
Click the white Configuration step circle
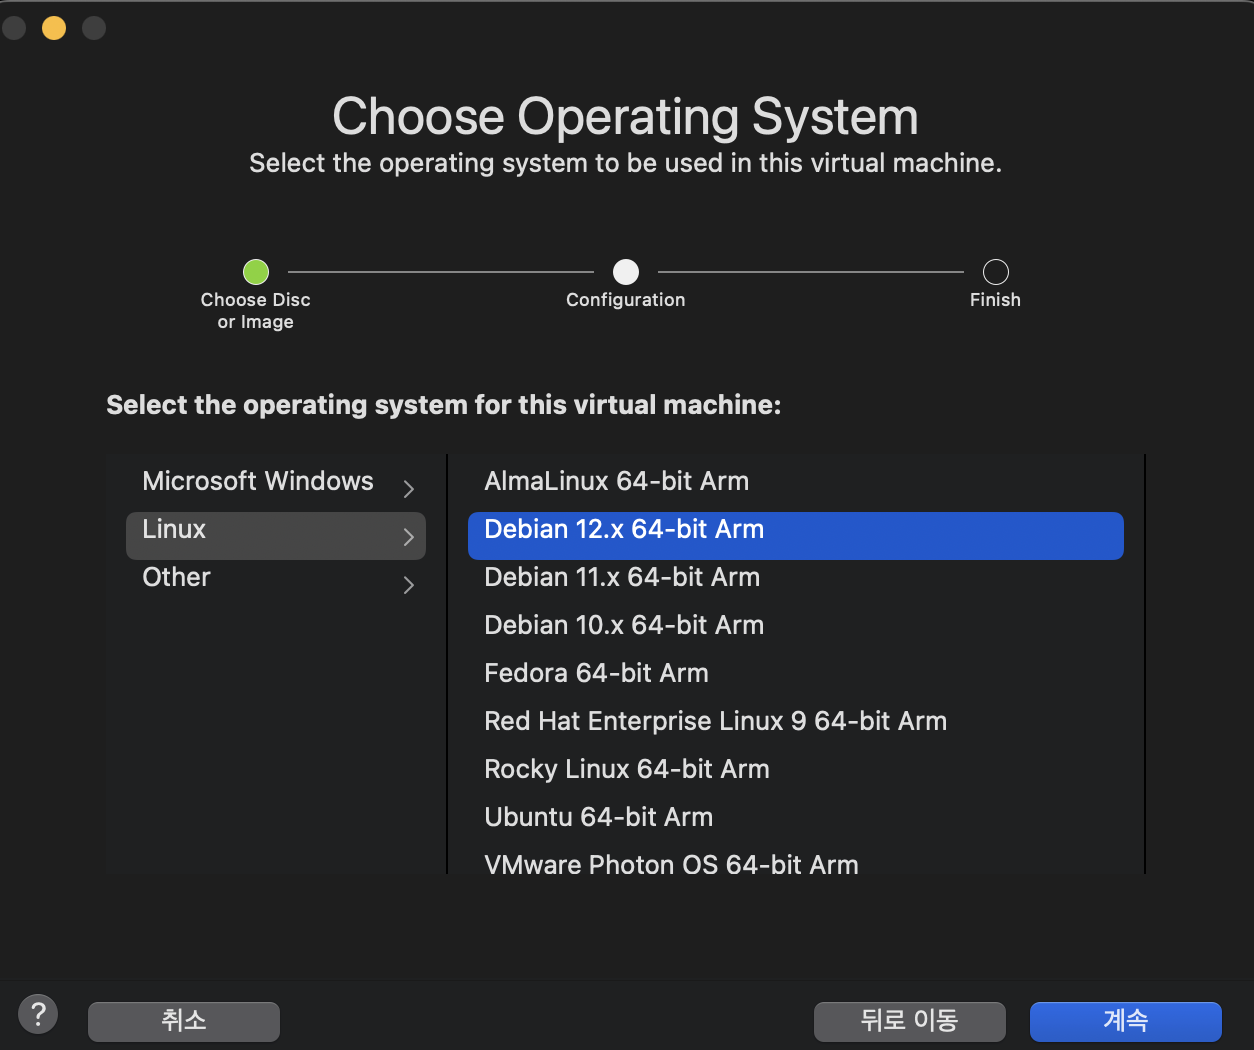point(626,272)
